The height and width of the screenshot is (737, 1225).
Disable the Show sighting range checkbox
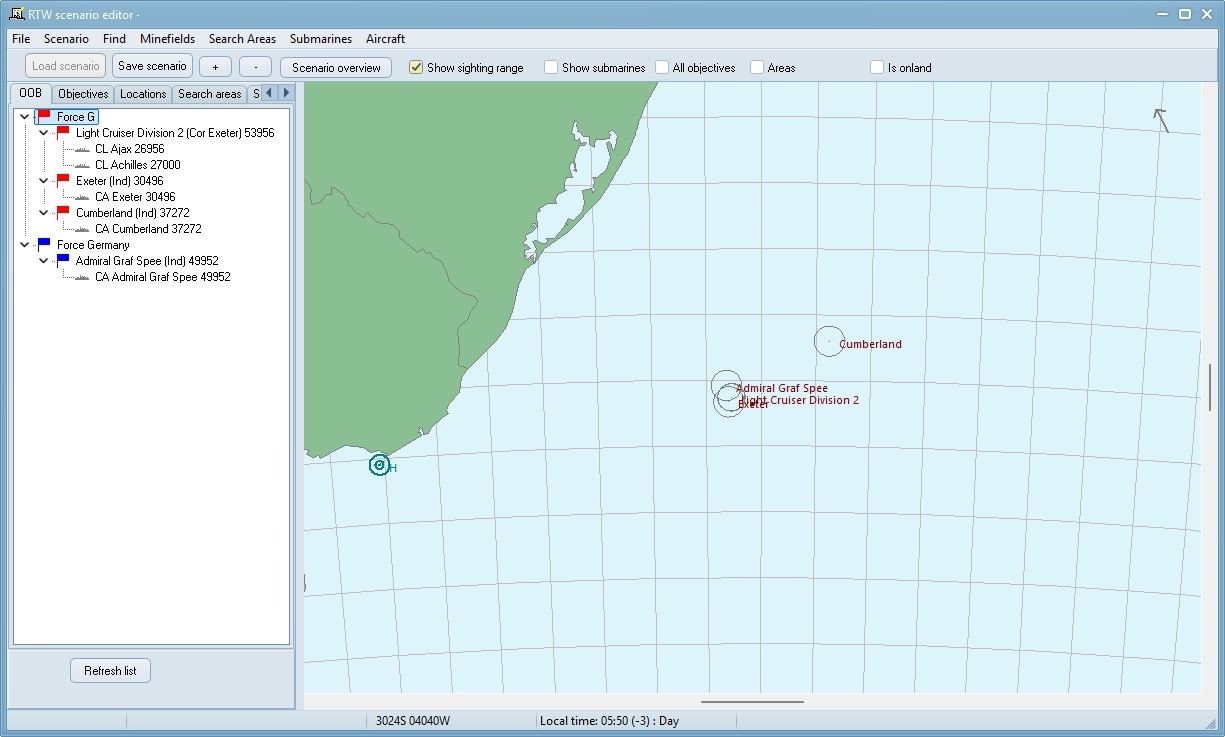417,68
